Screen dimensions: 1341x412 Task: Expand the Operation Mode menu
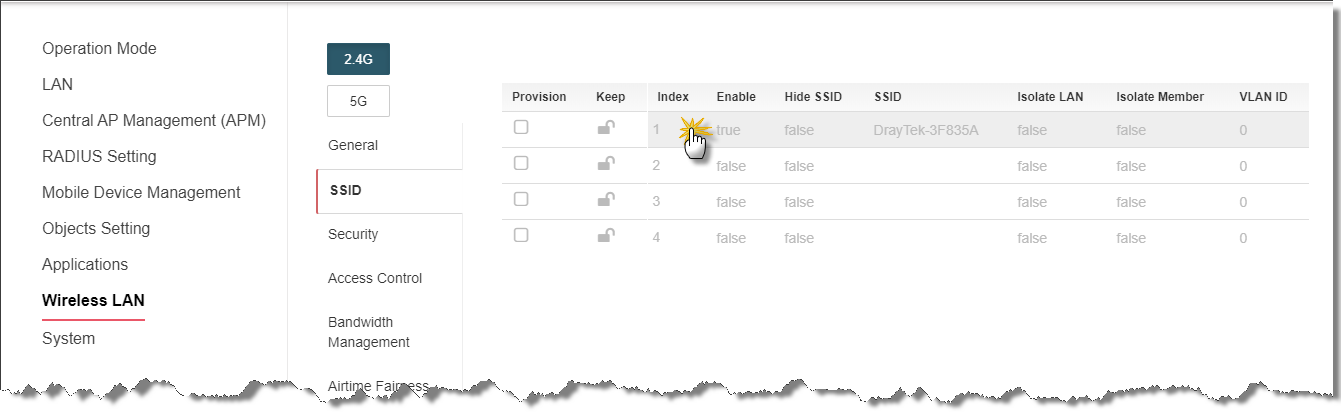(99, 48)
